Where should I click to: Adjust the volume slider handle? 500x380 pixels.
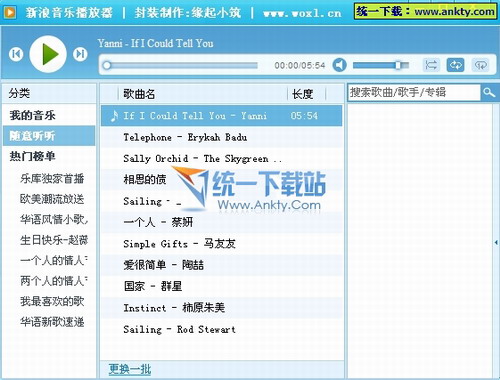(x=398, y=65)
